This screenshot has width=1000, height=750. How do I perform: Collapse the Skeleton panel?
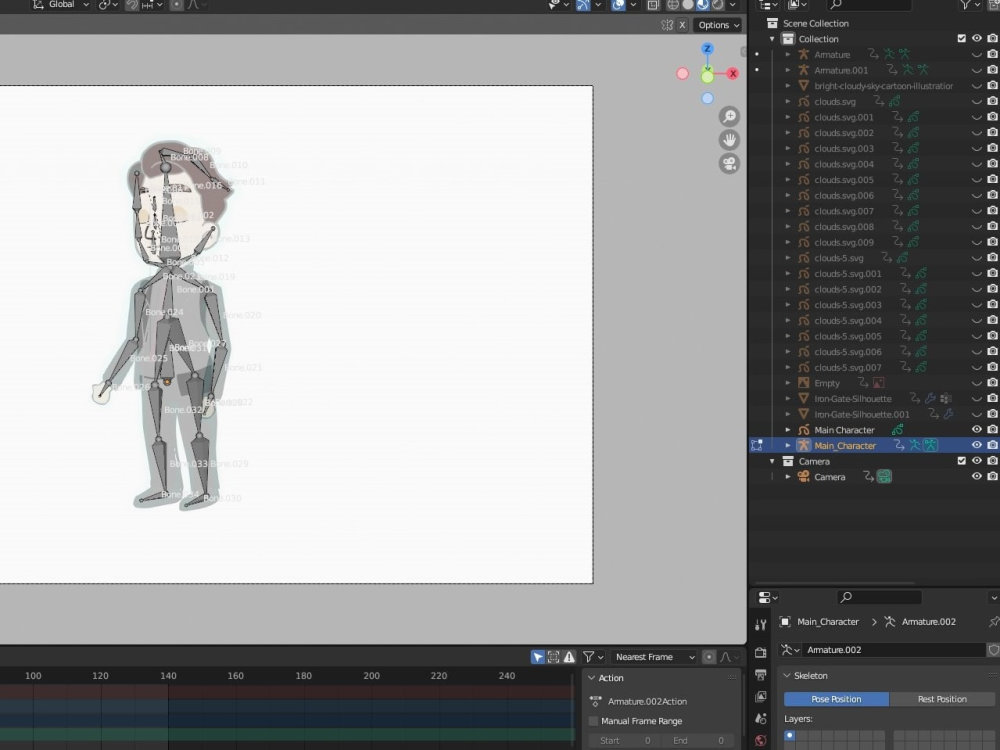click(787, 675)
